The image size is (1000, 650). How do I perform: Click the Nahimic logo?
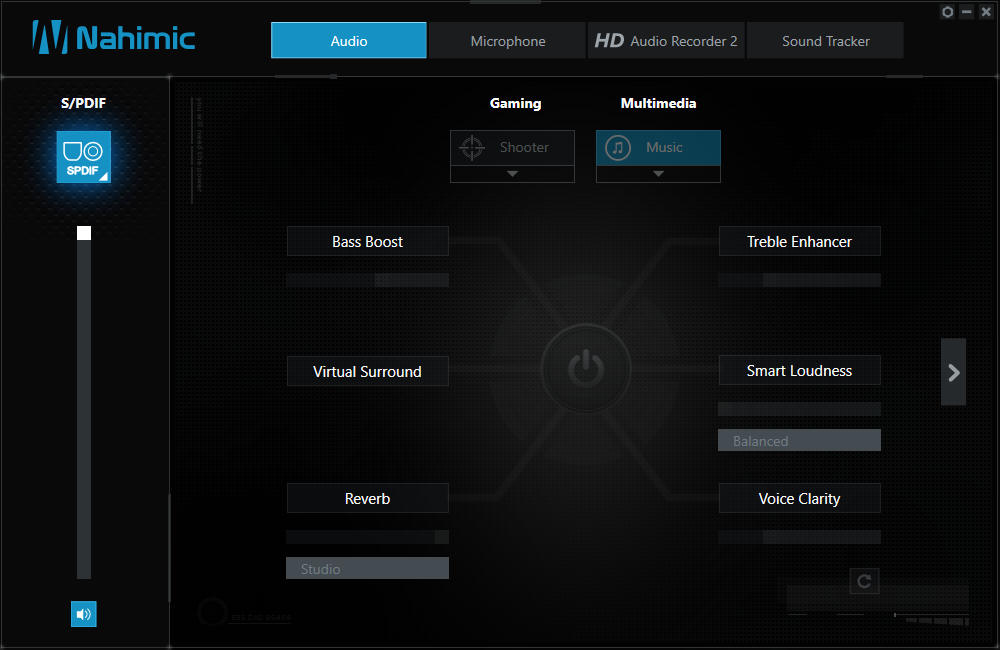click(x=114, y=38)
